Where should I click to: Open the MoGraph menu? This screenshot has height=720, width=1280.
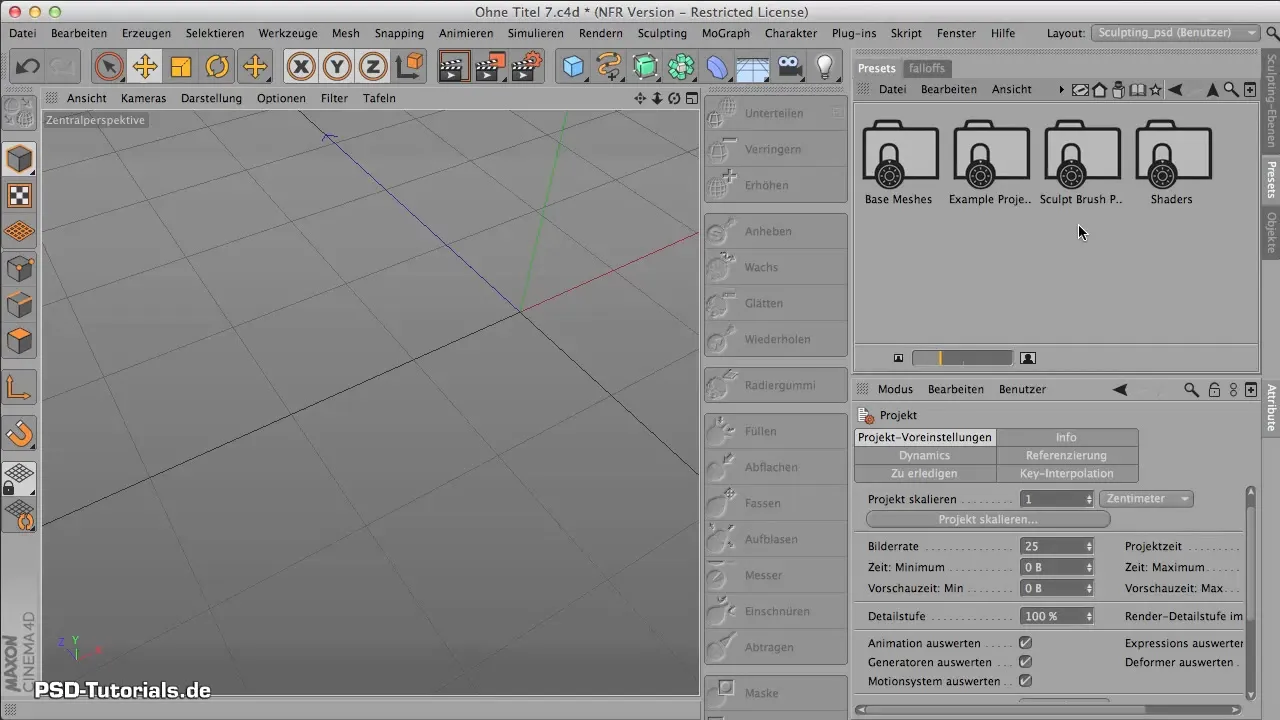click(x=725, y=33)
